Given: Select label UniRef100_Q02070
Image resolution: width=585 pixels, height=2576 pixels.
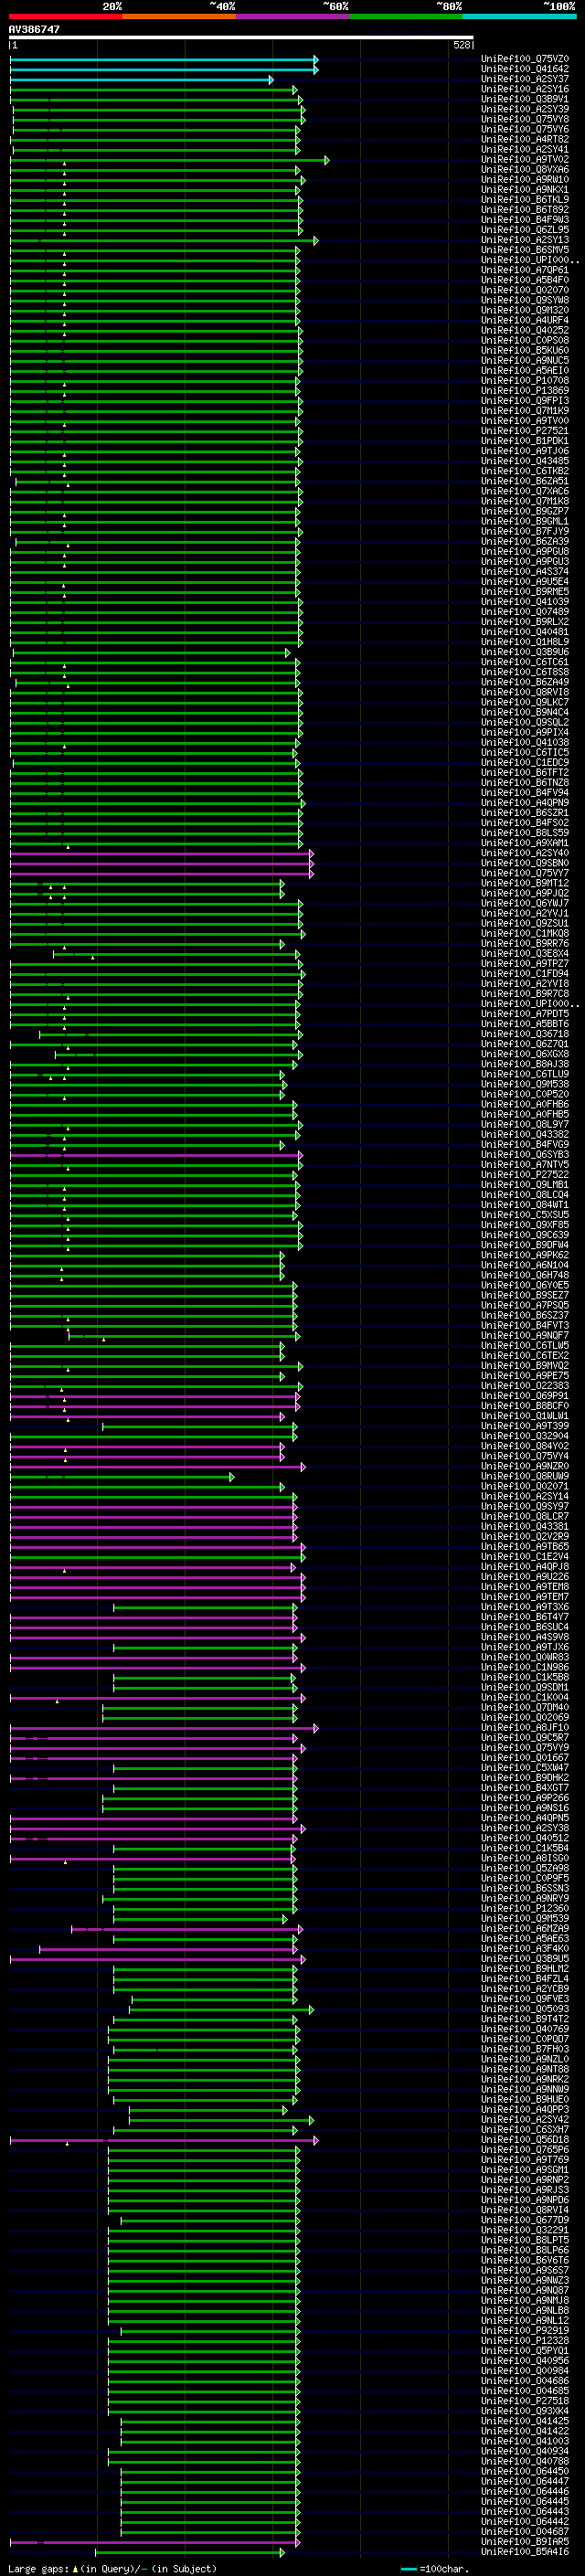Looking at the screenshot, I should tap(524, 290).
